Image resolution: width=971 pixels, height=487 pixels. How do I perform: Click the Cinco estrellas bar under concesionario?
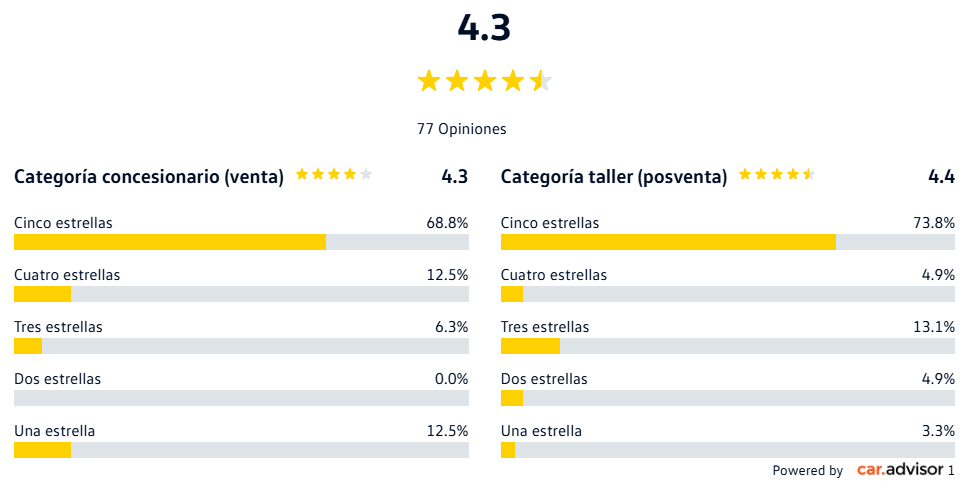coord(241,242)
